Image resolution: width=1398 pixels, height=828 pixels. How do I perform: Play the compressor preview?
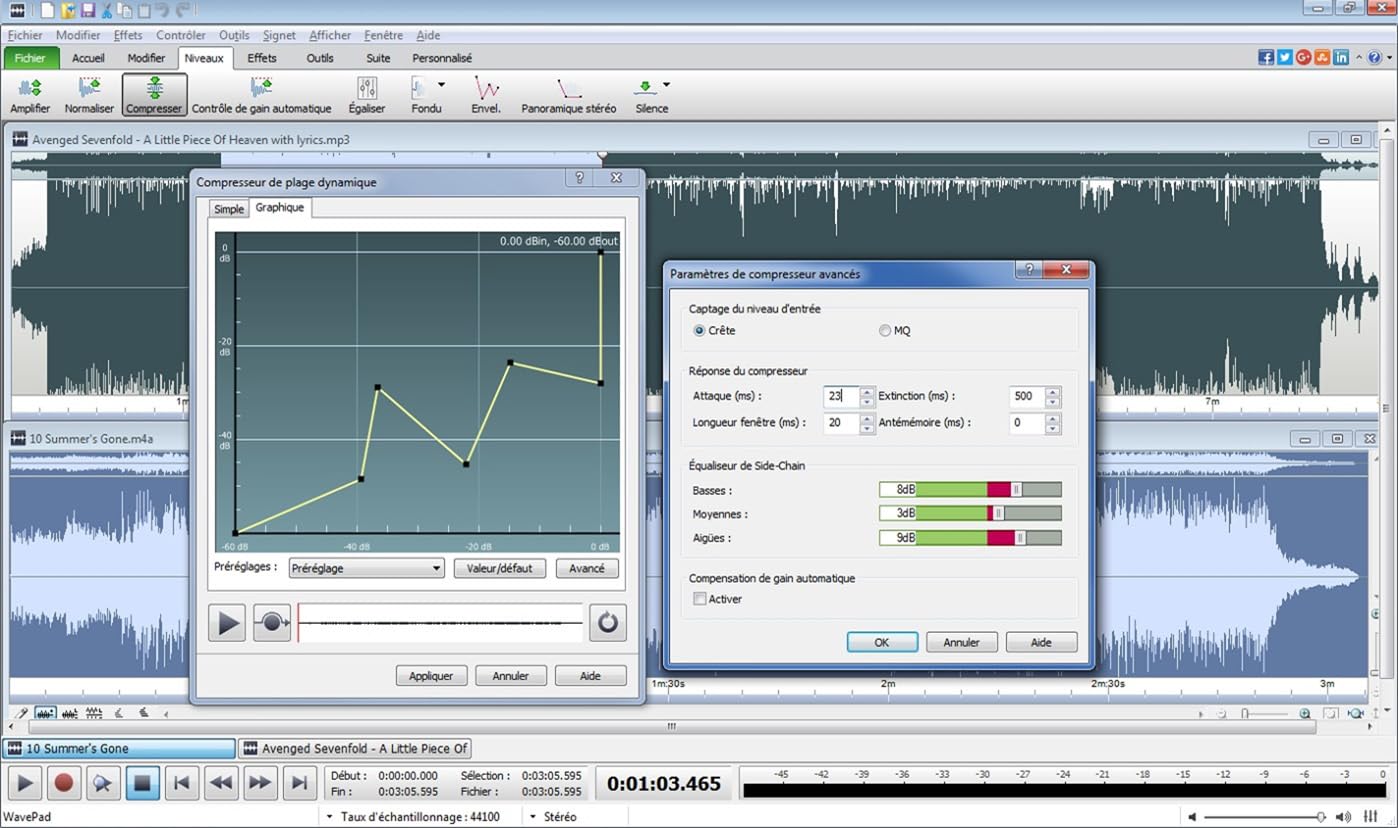pyautogui.click(x=227, y=623)
